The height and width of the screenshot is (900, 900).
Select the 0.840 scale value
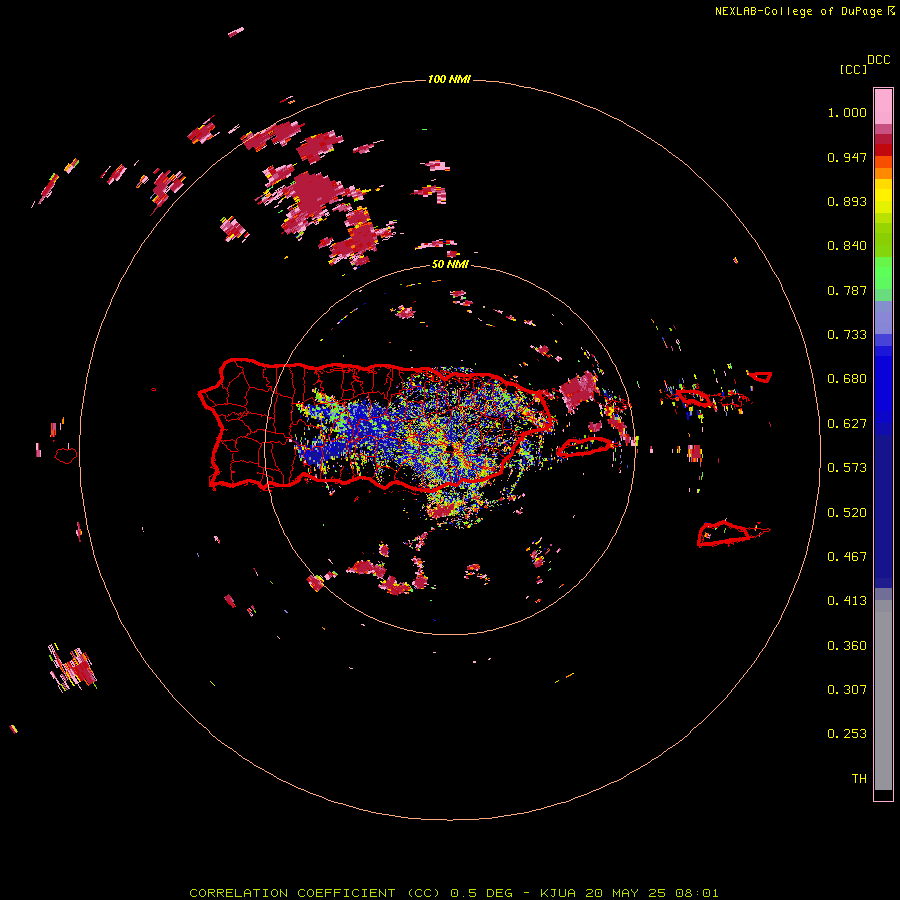(x=847, y=246)
